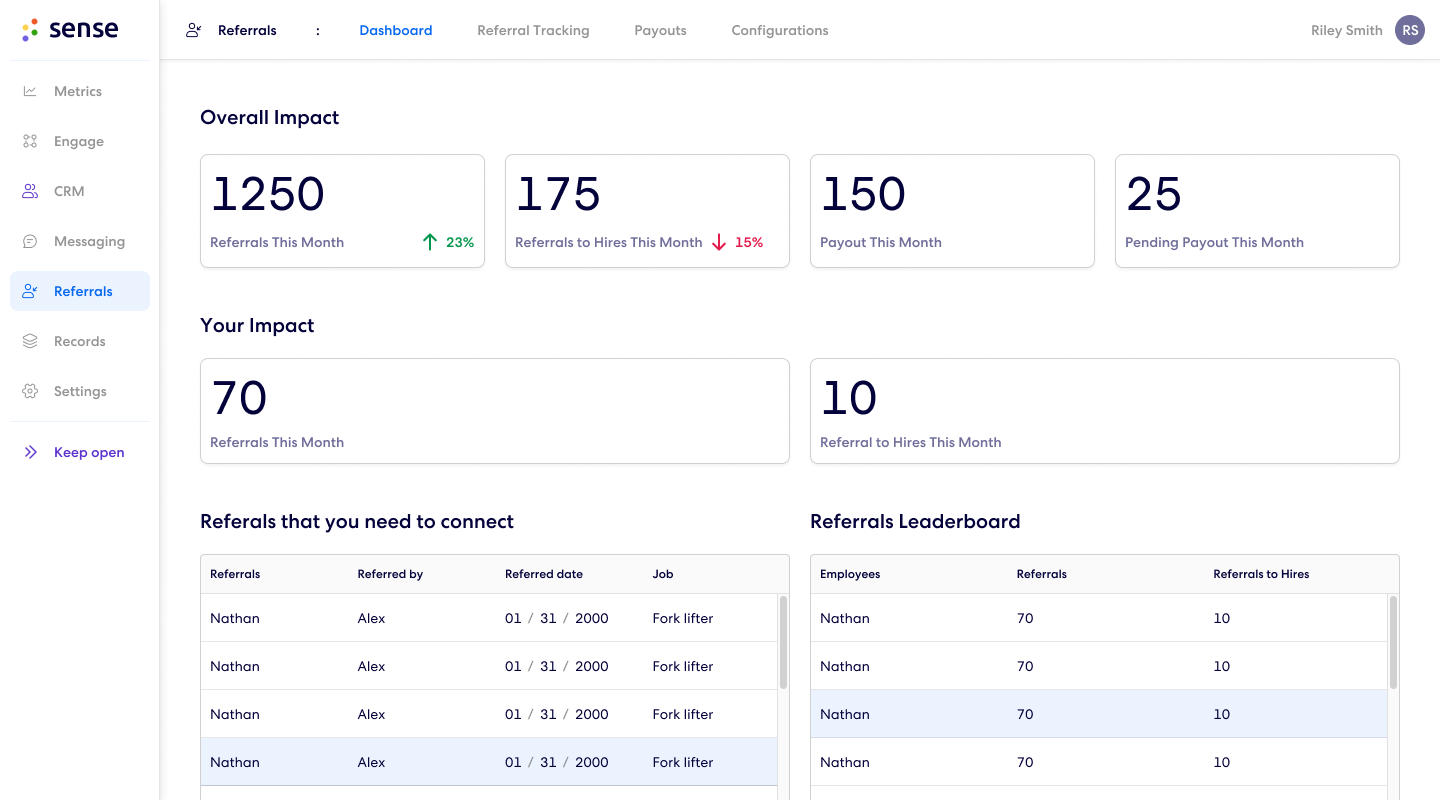Open Riley Smith user menu

(x=1346, y=30)
